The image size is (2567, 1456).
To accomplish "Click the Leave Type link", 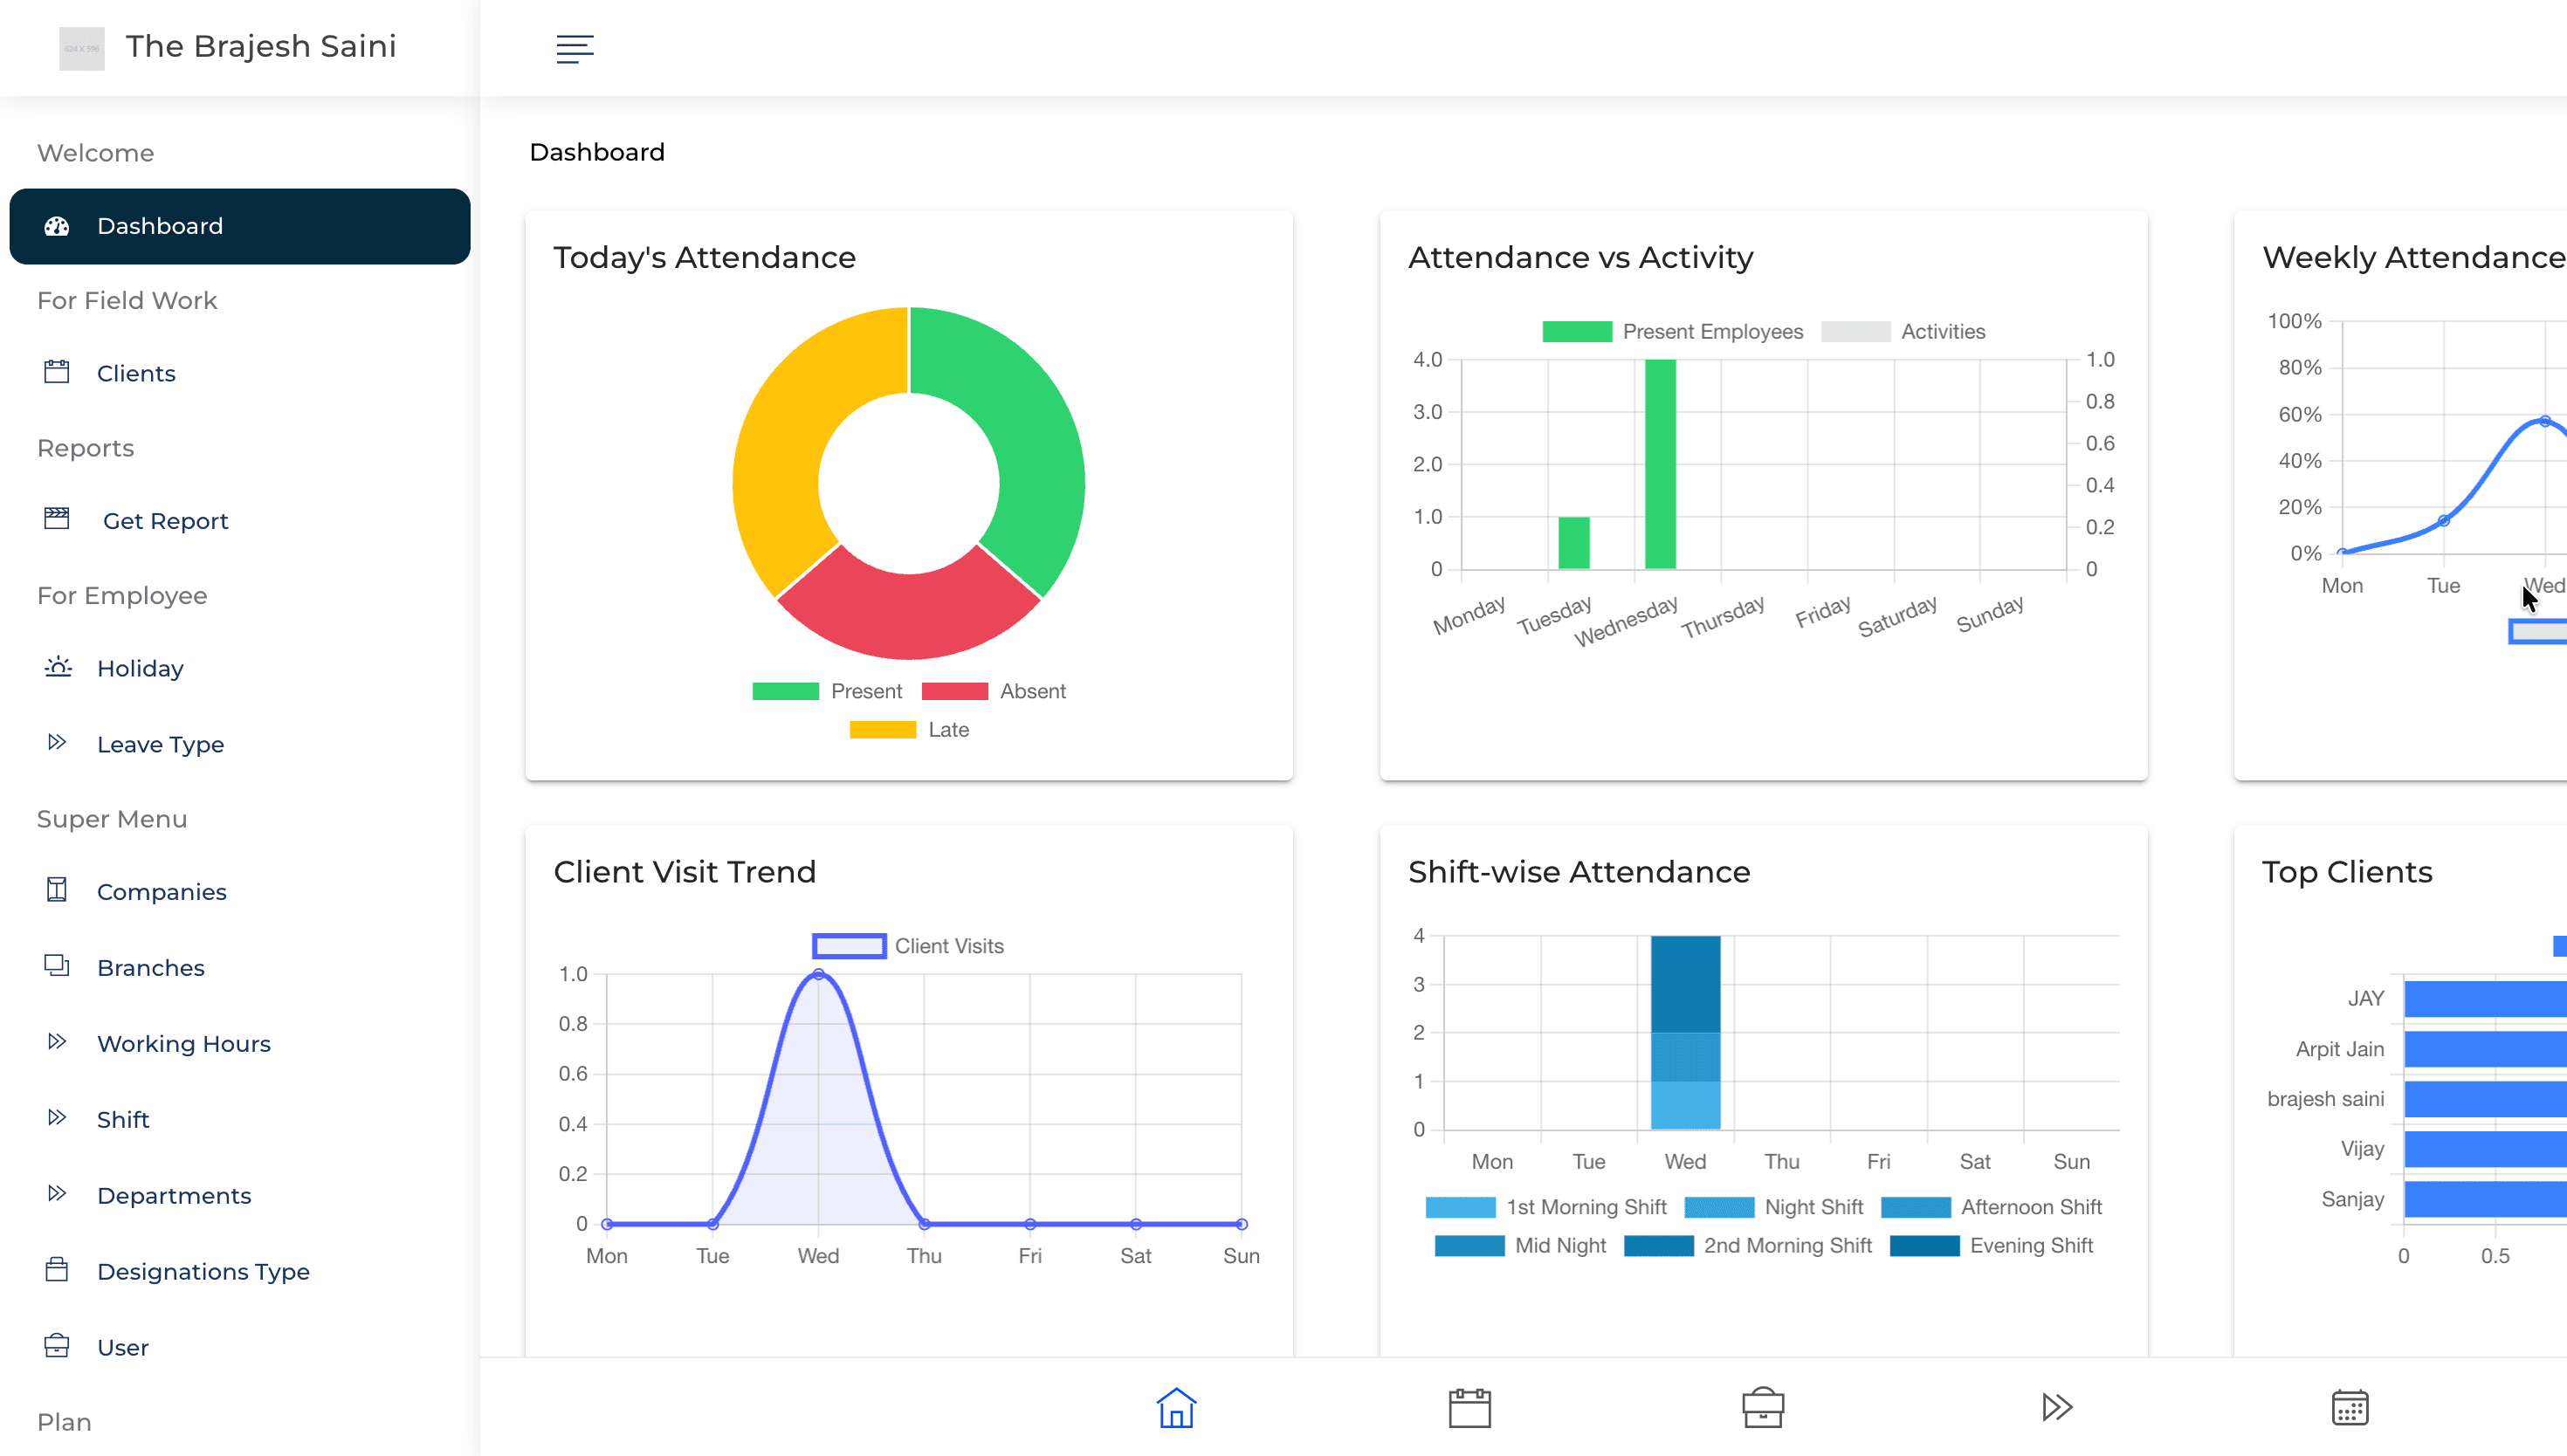I will [x=160, y=744].
